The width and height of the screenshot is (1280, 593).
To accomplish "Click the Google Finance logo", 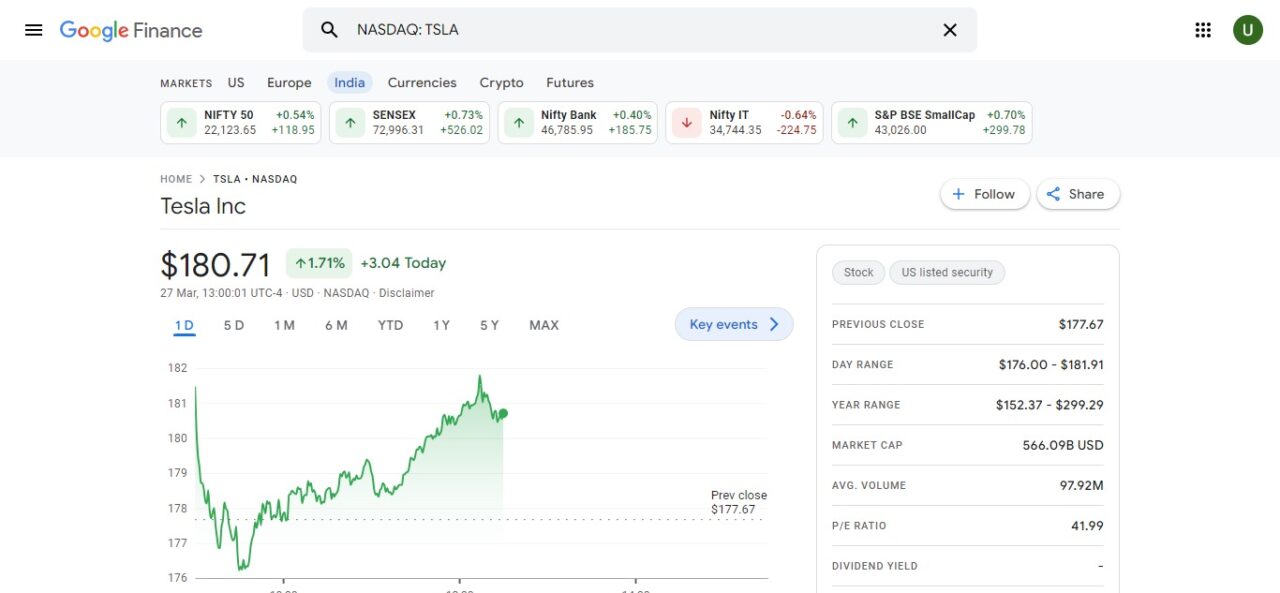I will pos(131,30).
